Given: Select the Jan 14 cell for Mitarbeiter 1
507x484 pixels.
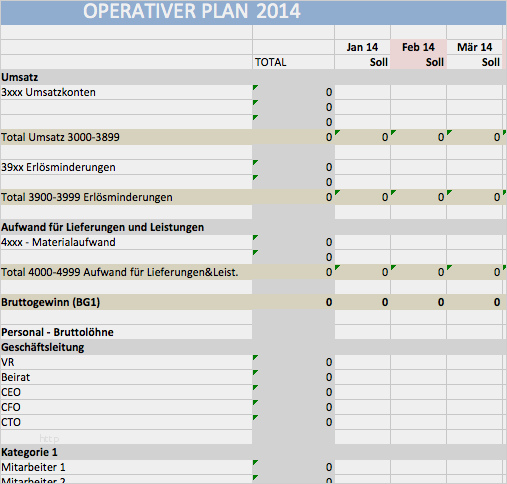Looking at the screenshot, I should (362, 467).
